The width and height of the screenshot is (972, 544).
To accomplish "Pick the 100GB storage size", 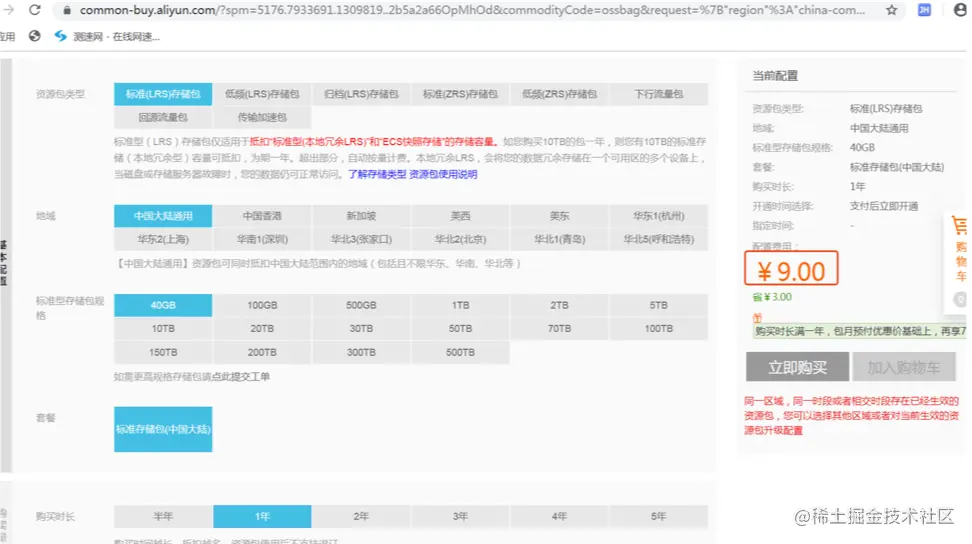I will pyautogui.click(x=262, y=305).
